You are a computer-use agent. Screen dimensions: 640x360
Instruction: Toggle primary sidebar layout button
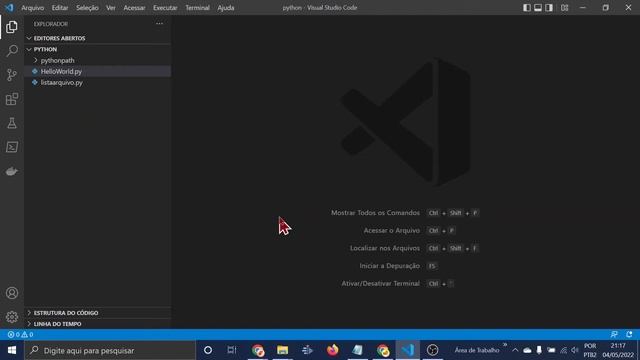[527, 8]
